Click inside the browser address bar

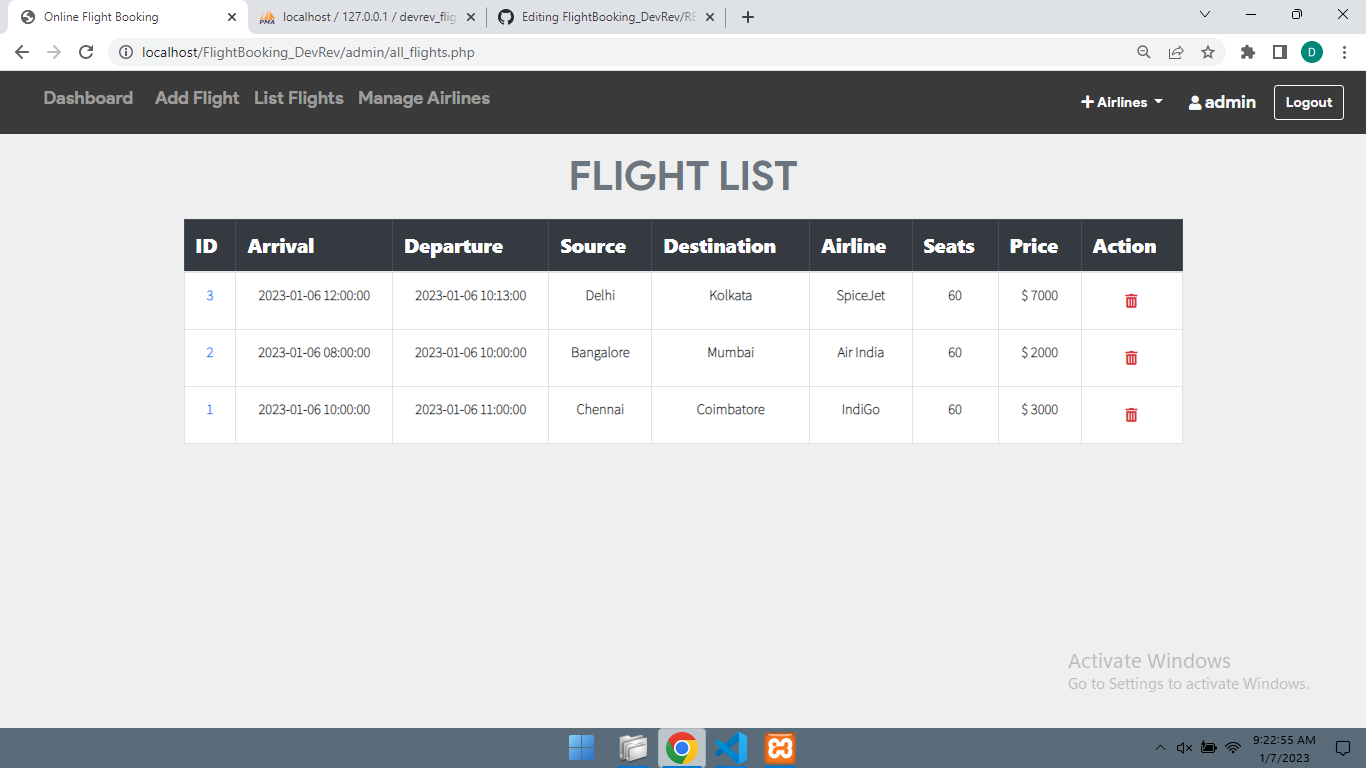[400, 51]
